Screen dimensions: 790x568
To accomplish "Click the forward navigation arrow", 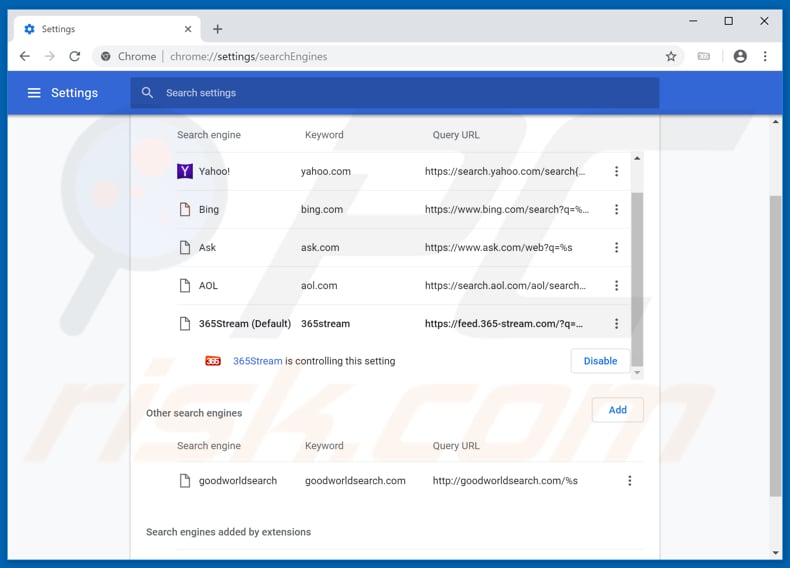I will (49, 56).
